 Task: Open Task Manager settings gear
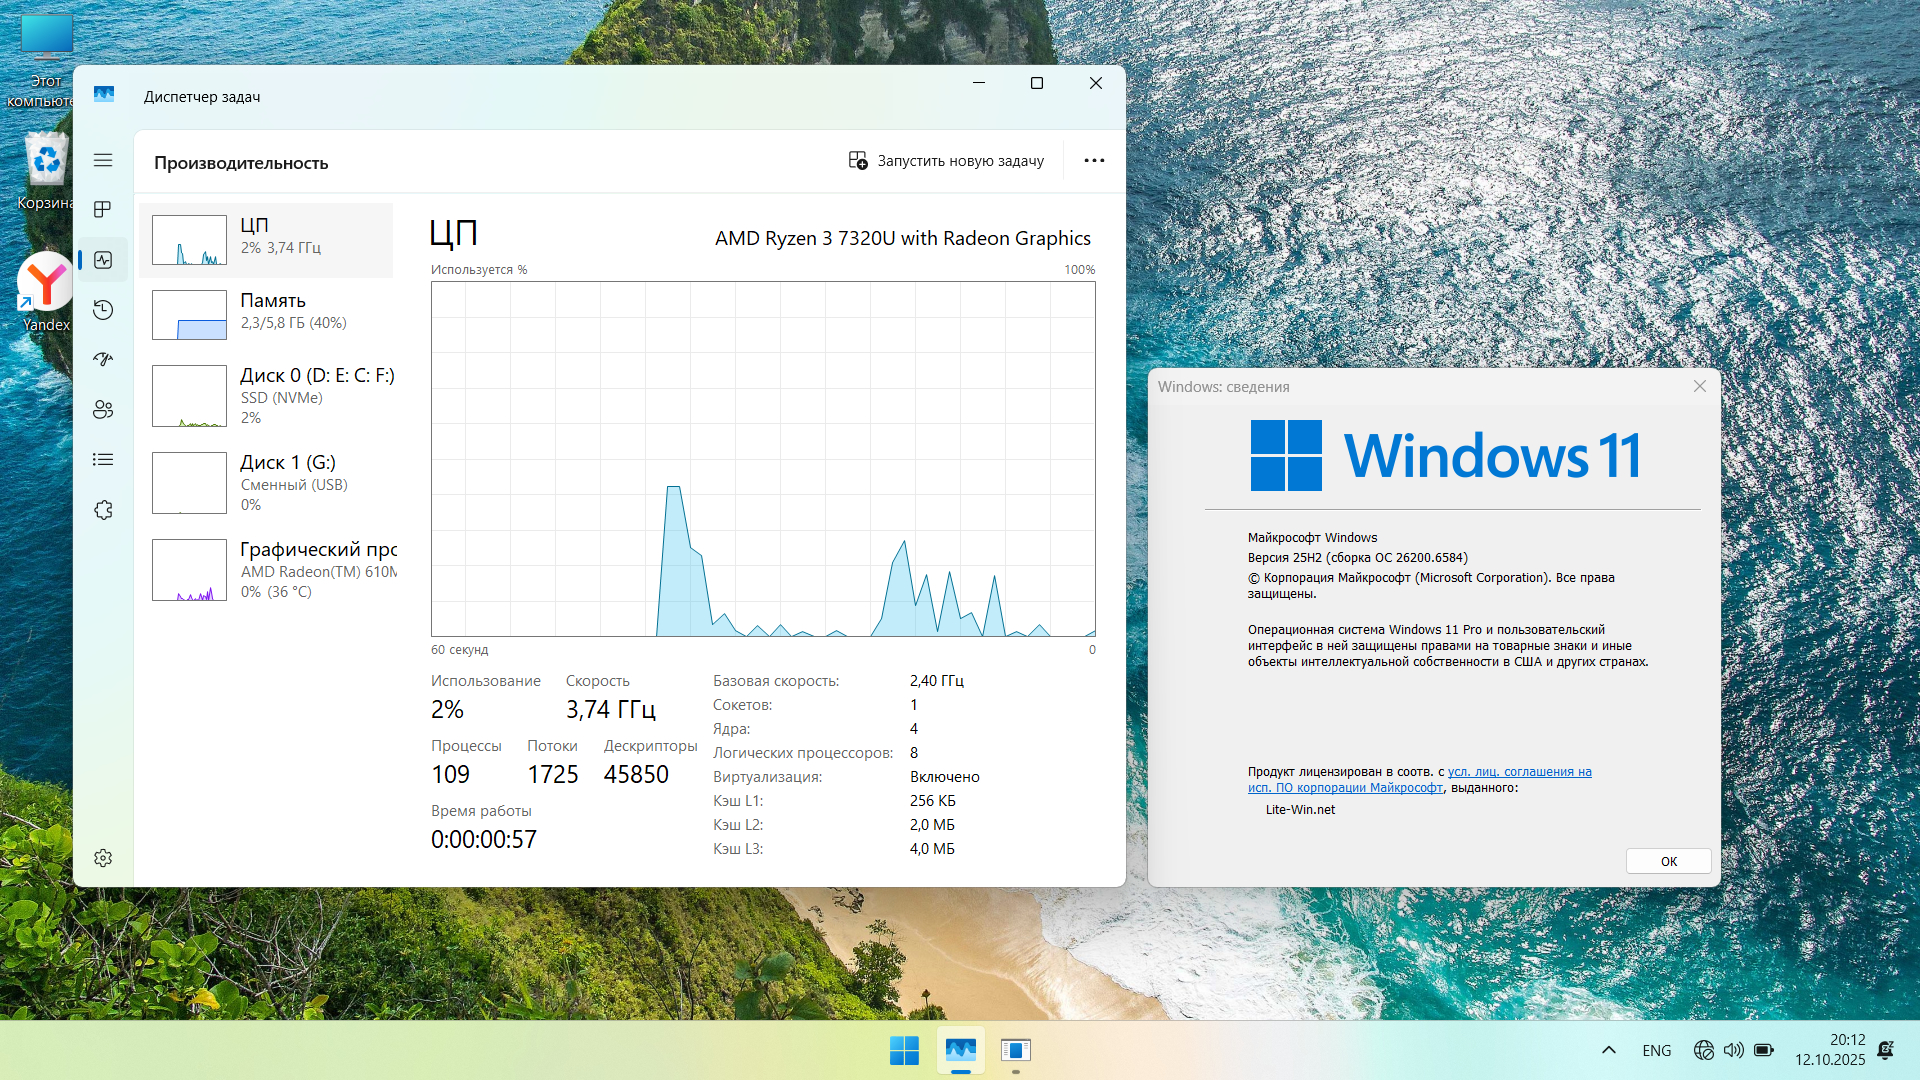[103, 858]
